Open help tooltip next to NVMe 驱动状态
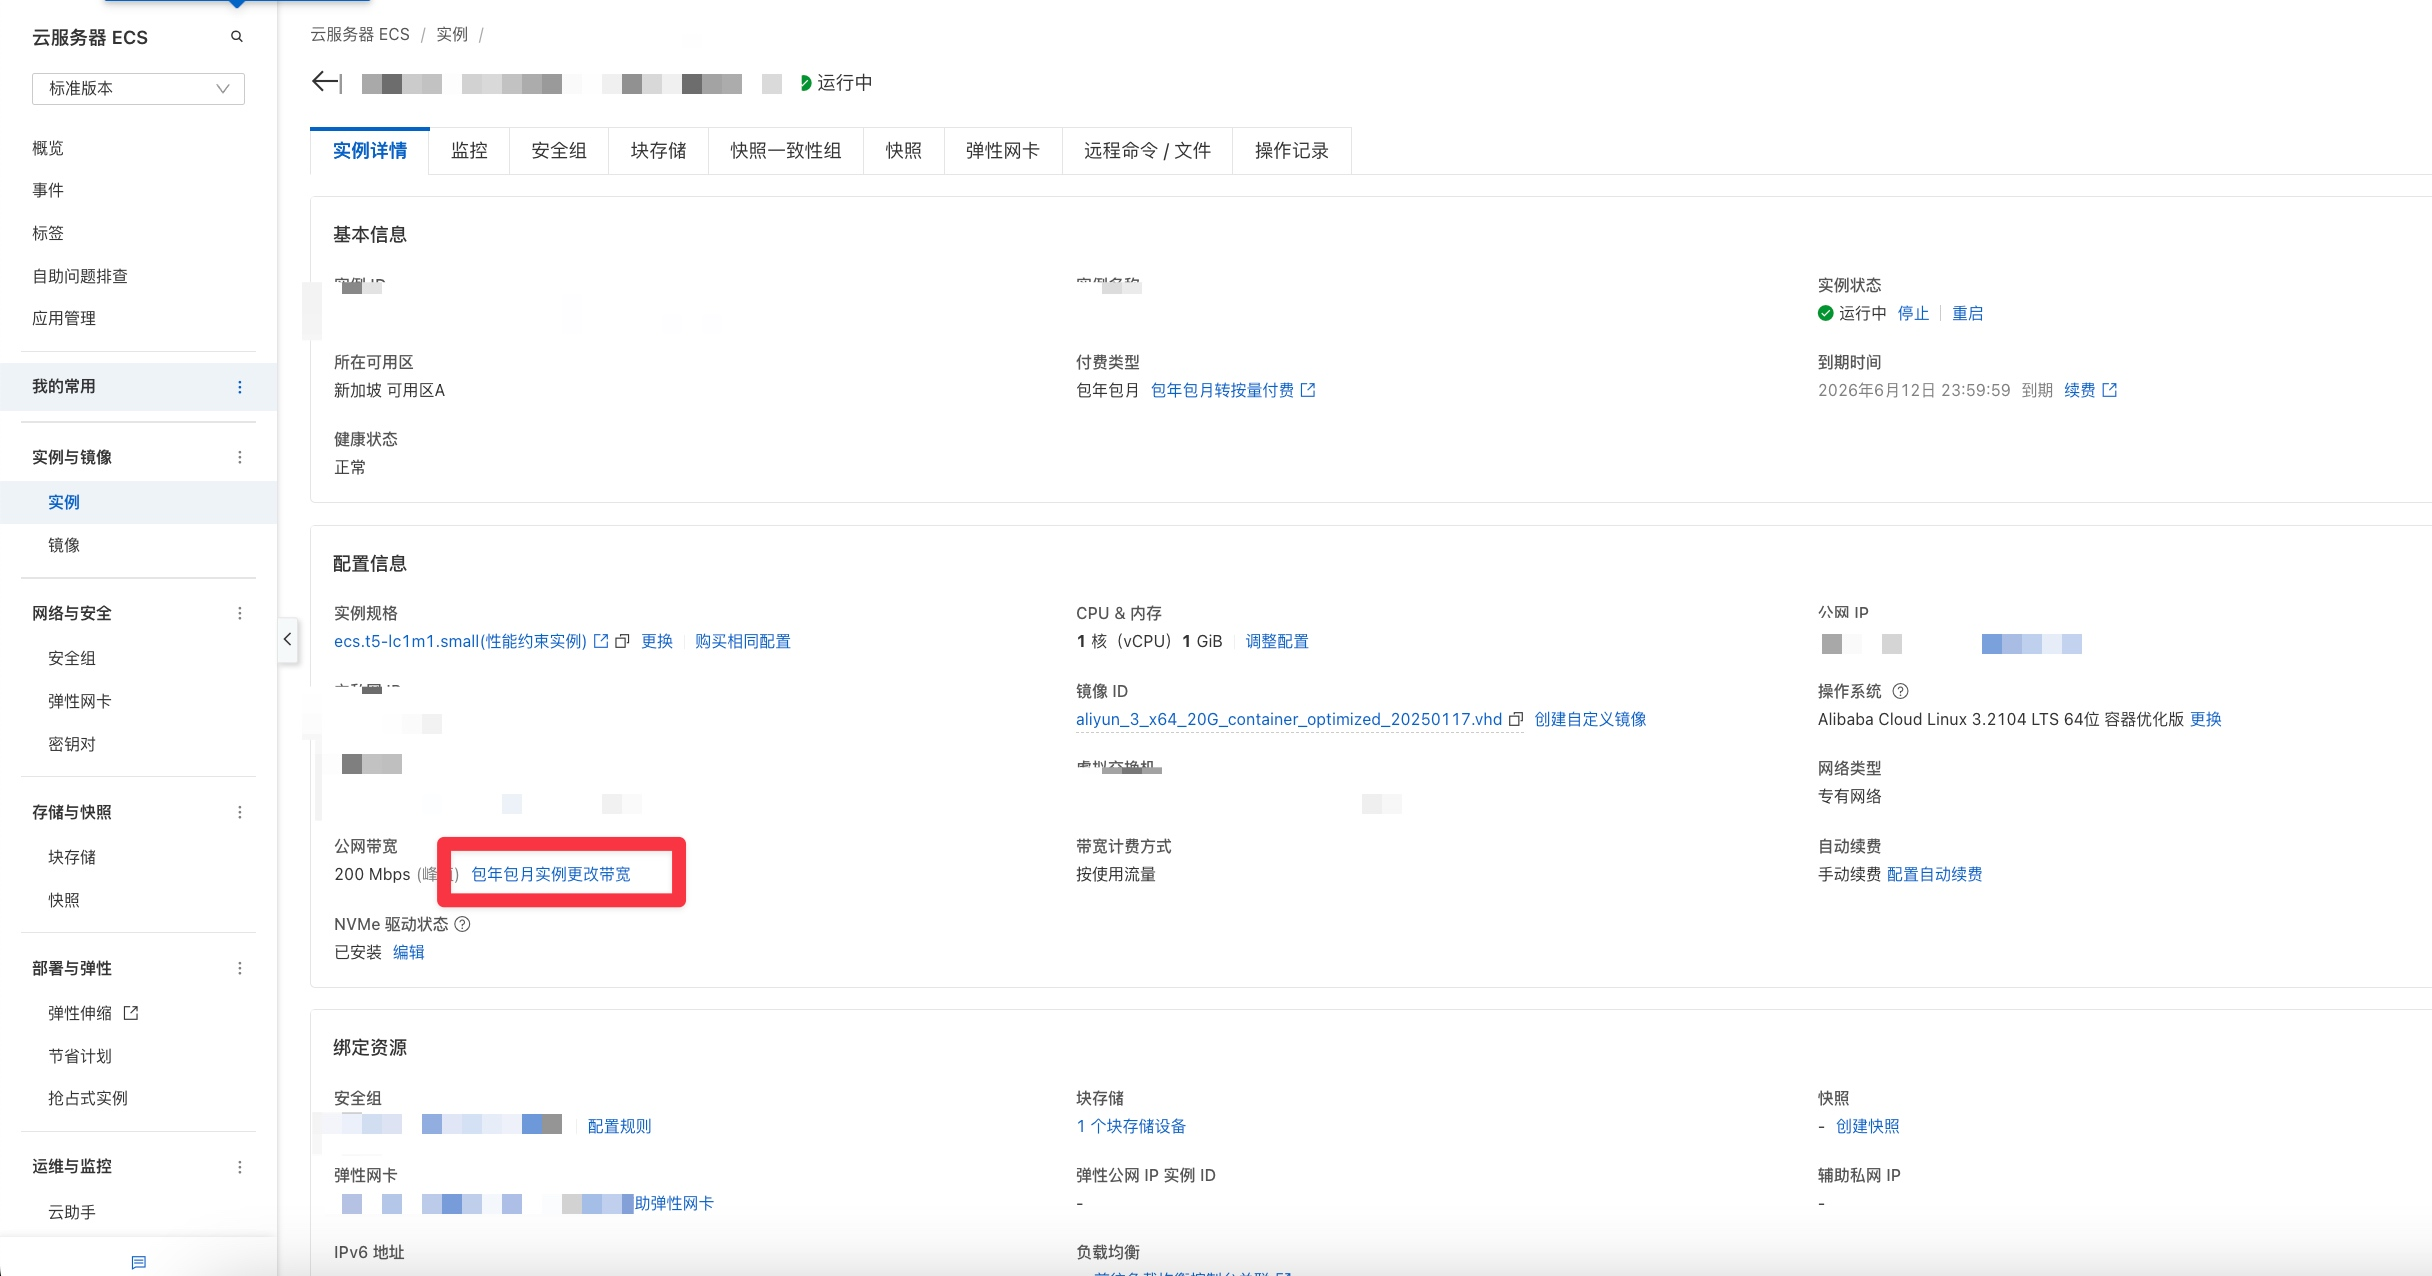This screenshot has height=1276, width=2432. (x=462, y=924)
